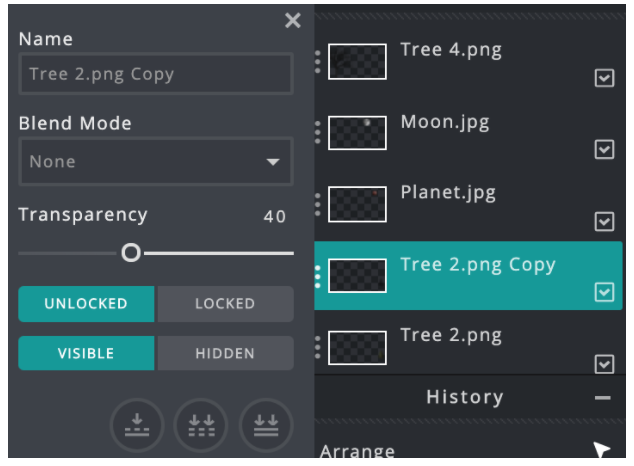634x466 pixels.
Task: Click Tree 2.png Copy drag handle dots
Action: tap(318, 276)
